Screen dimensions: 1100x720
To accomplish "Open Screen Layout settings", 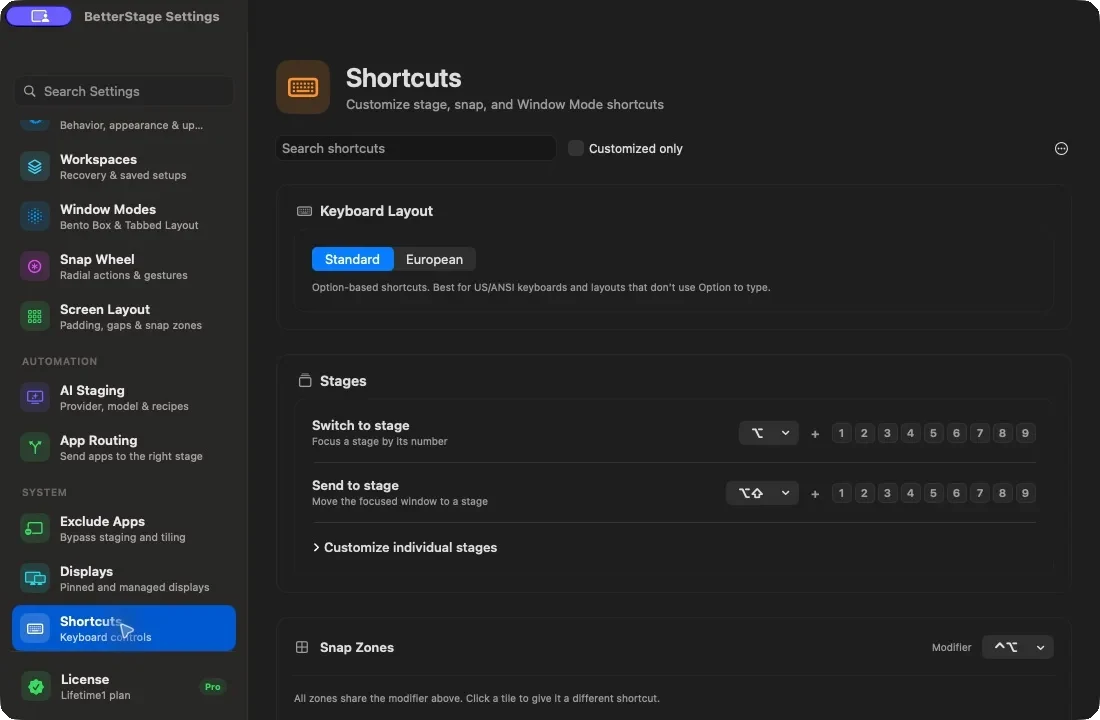I will pyautogui.click(x=123, y=316).
